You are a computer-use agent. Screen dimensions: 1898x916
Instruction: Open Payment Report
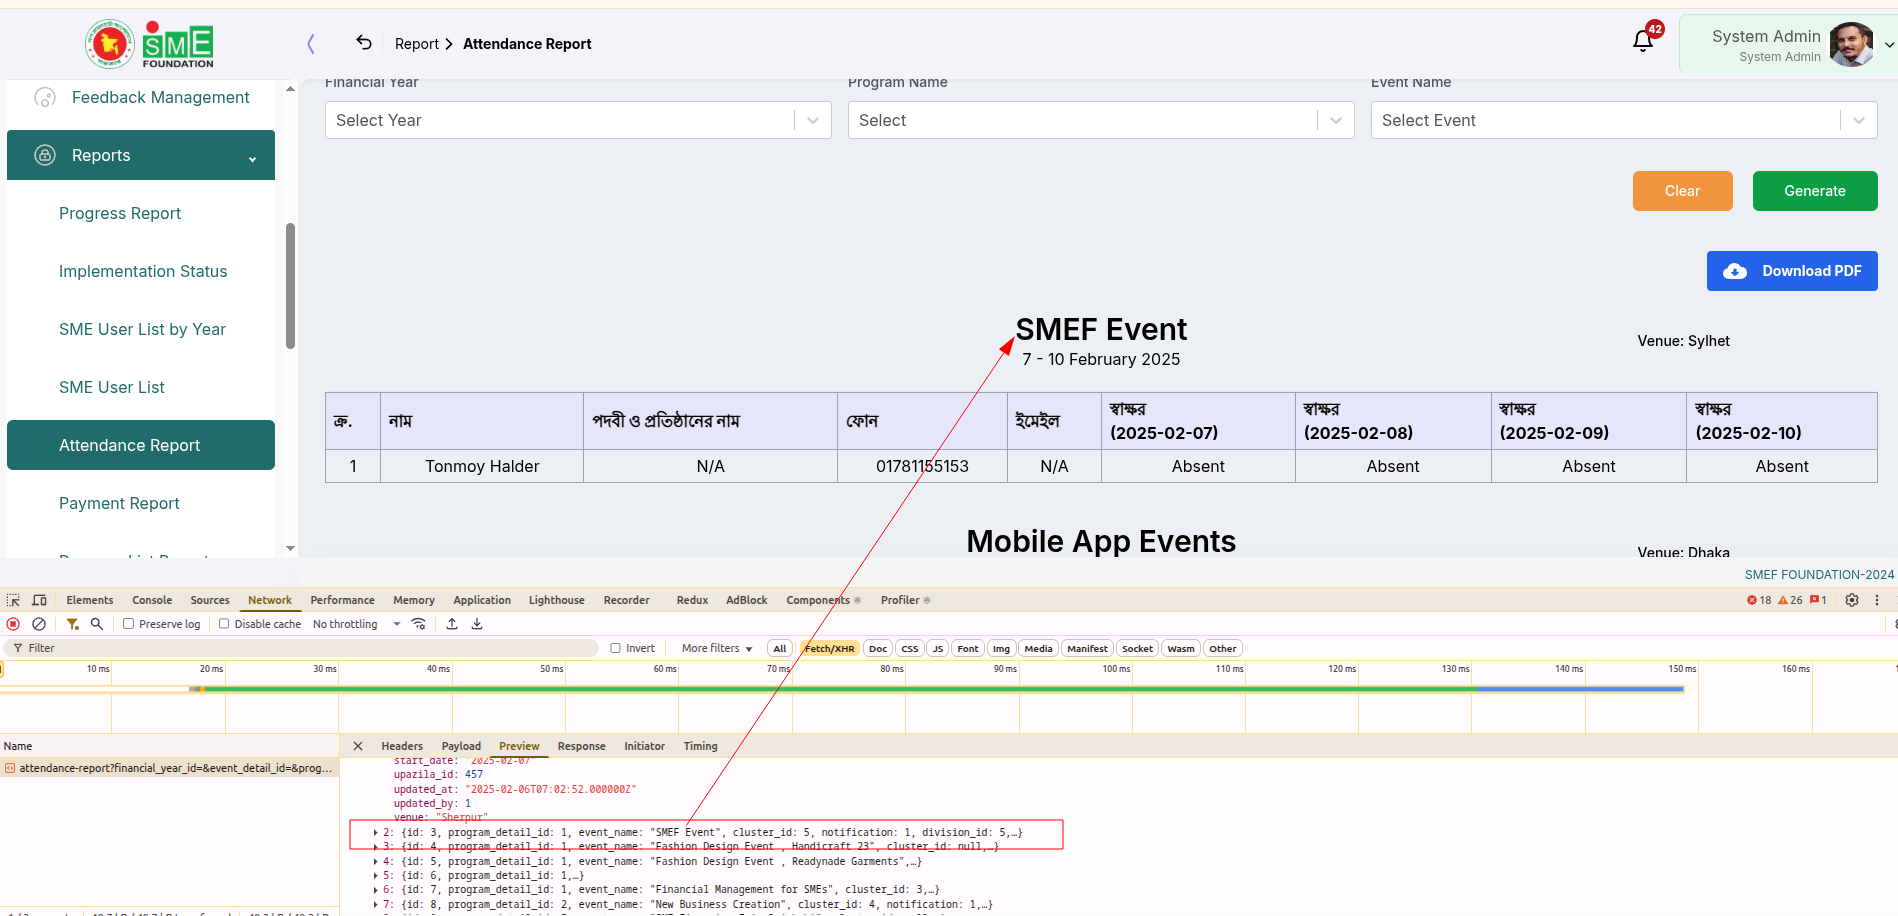[x=119, y=503]
